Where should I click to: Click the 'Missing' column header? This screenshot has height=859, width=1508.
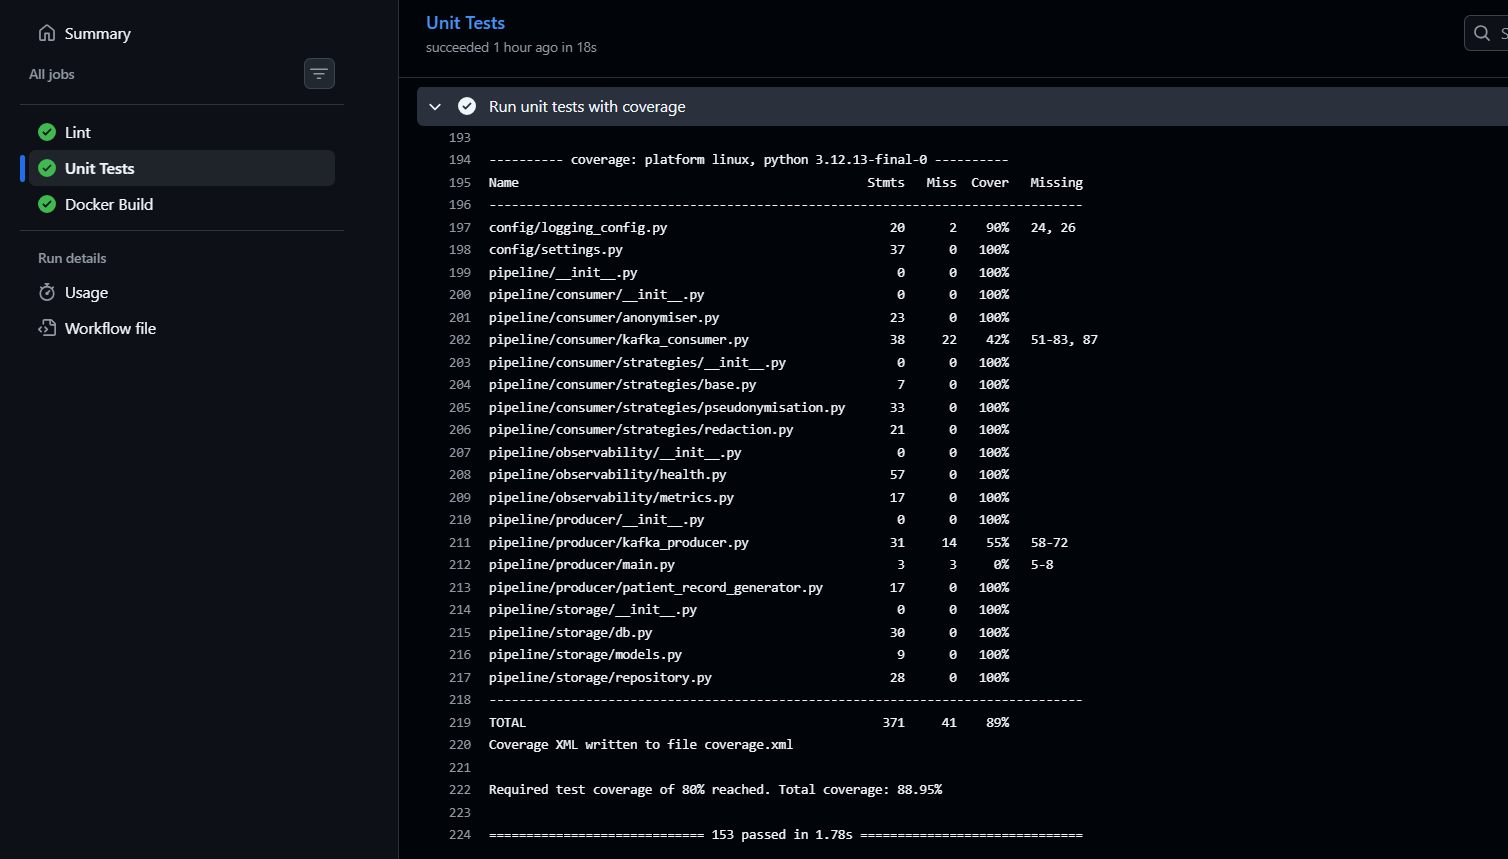pos(1056,182)
